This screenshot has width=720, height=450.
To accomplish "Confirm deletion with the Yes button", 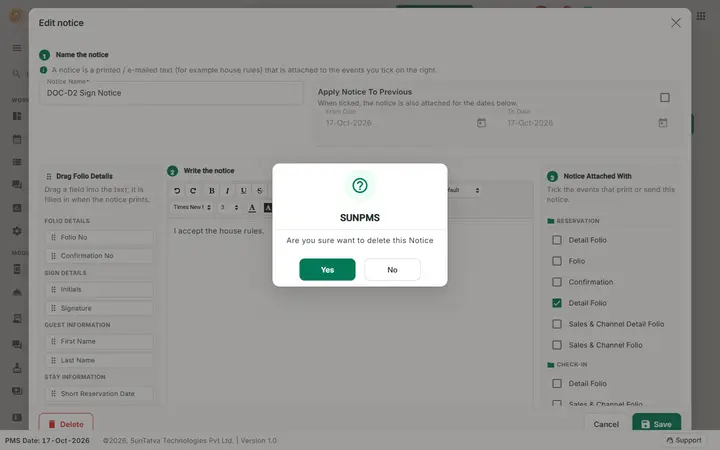I will (x=327, y=270).
